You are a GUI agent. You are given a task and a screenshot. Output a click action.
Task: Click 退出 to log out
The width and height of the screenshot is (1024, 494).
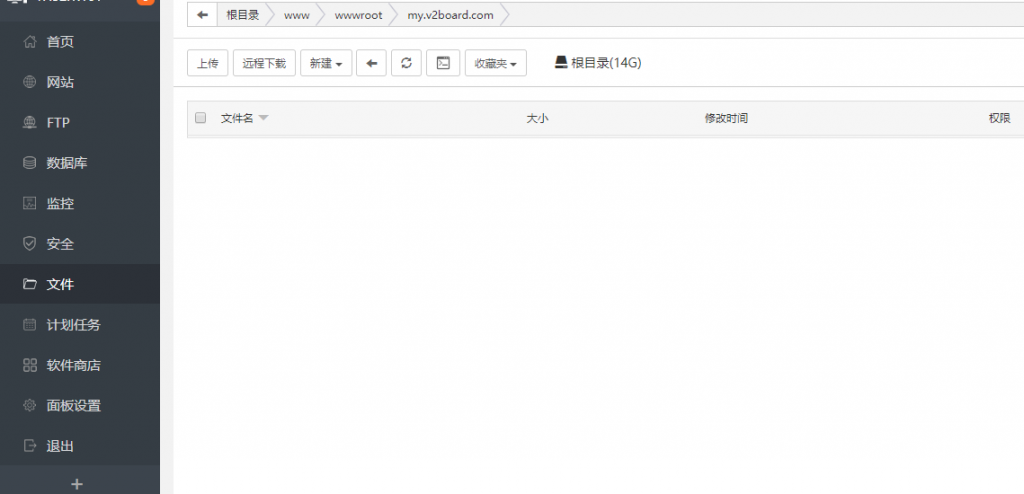tap(60, 446)
